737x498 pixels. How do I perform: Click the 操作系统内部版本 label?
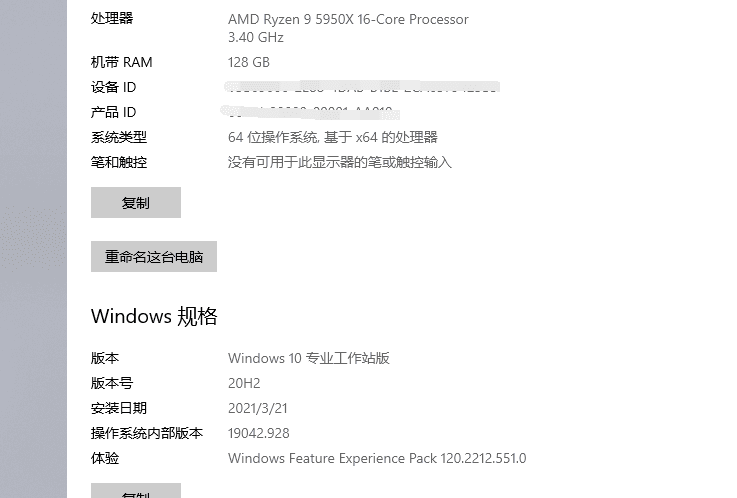147,433
